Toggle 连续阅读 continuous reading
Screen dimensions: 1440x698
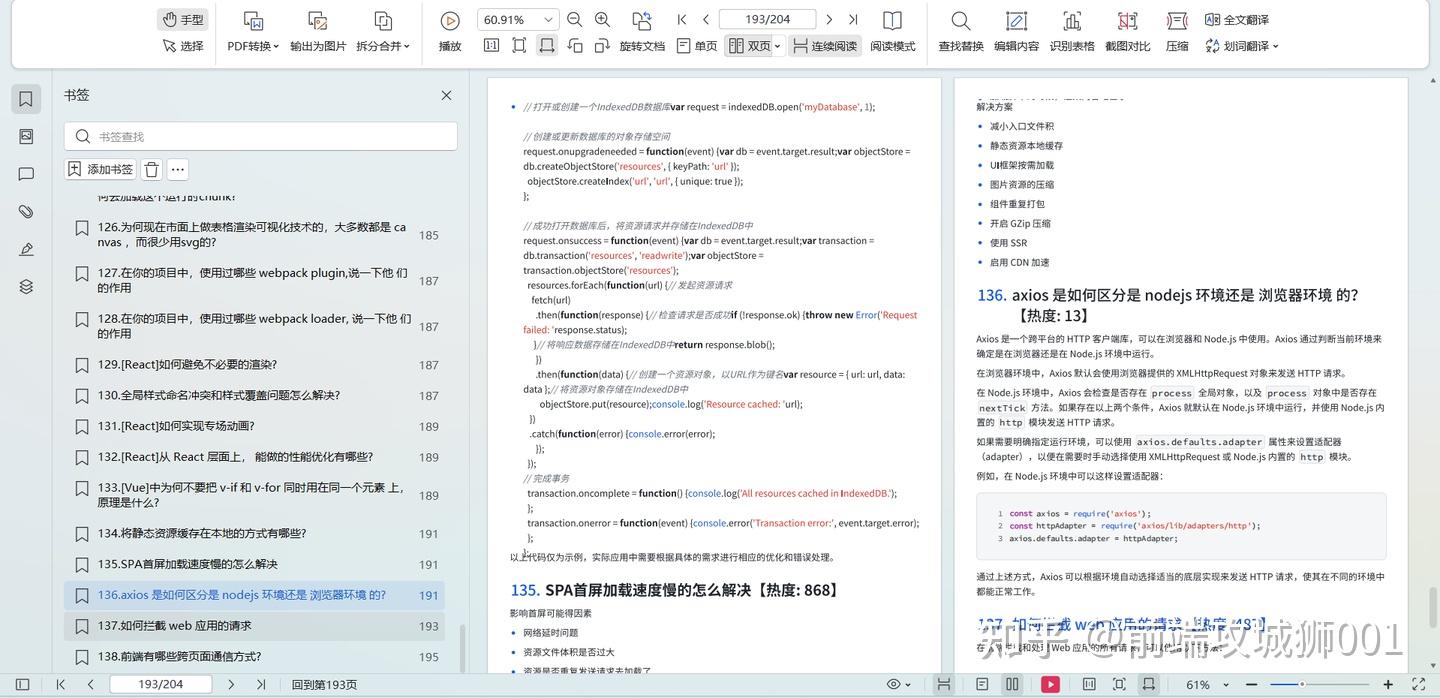click(825, 46)
